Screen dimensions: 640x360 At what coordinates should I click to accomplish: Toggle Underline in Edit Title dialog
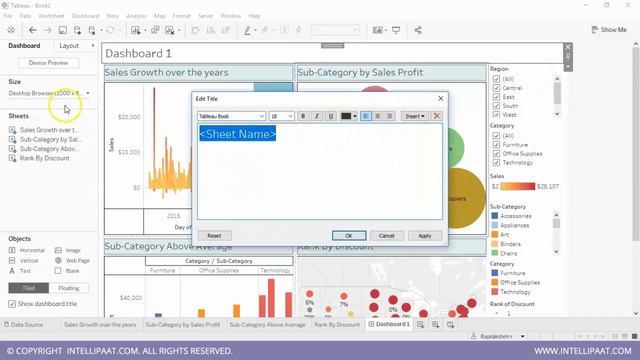click(331, 116)
